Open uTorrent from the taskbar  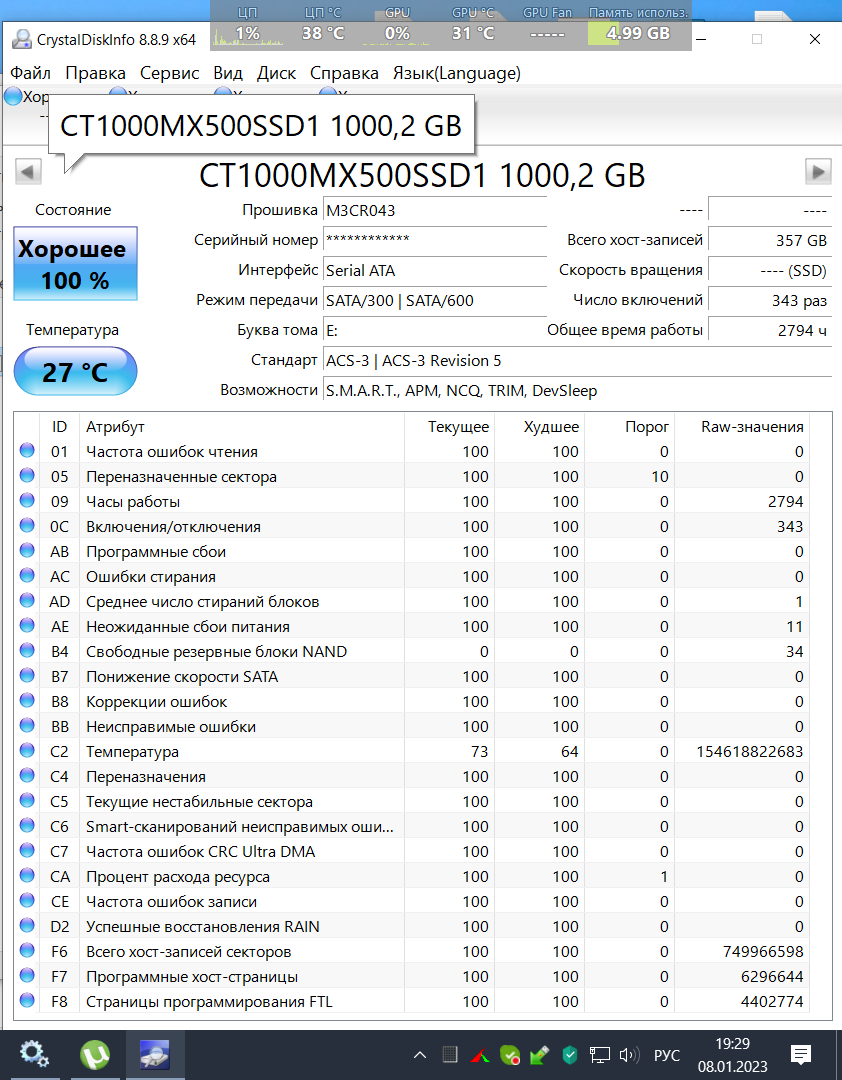click(95, 1054)
